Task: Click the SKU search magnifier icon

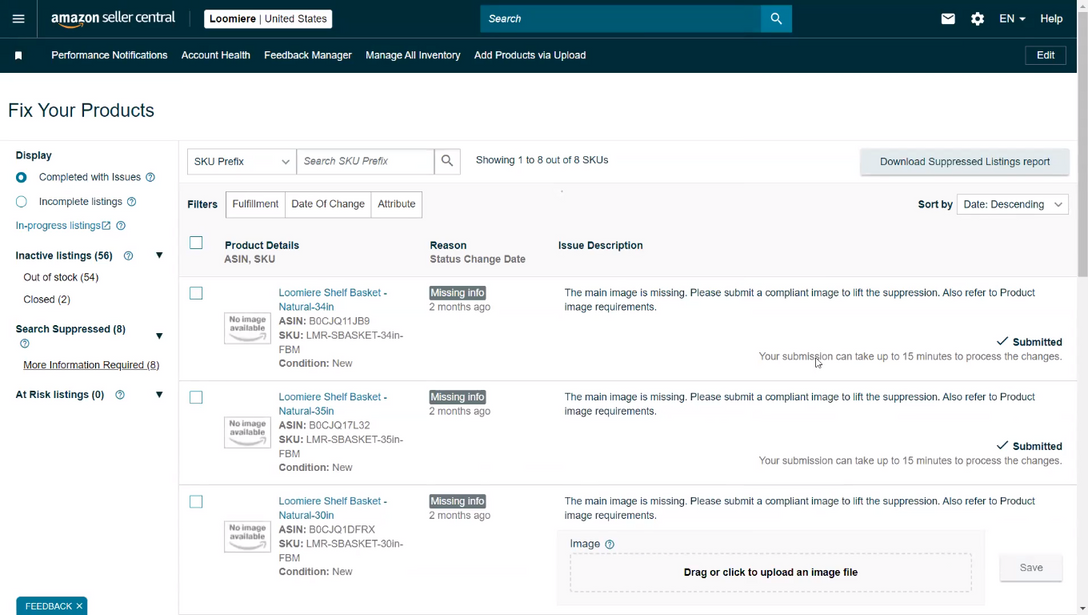Action: point(447,161)
